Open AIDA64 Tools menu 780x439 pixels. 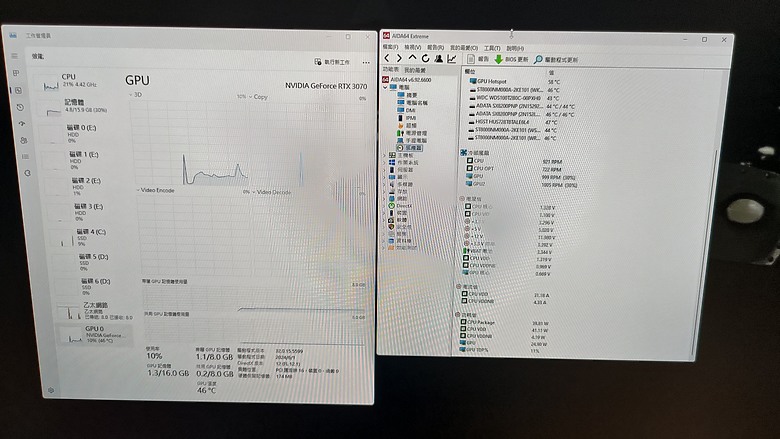click(492, 48)
